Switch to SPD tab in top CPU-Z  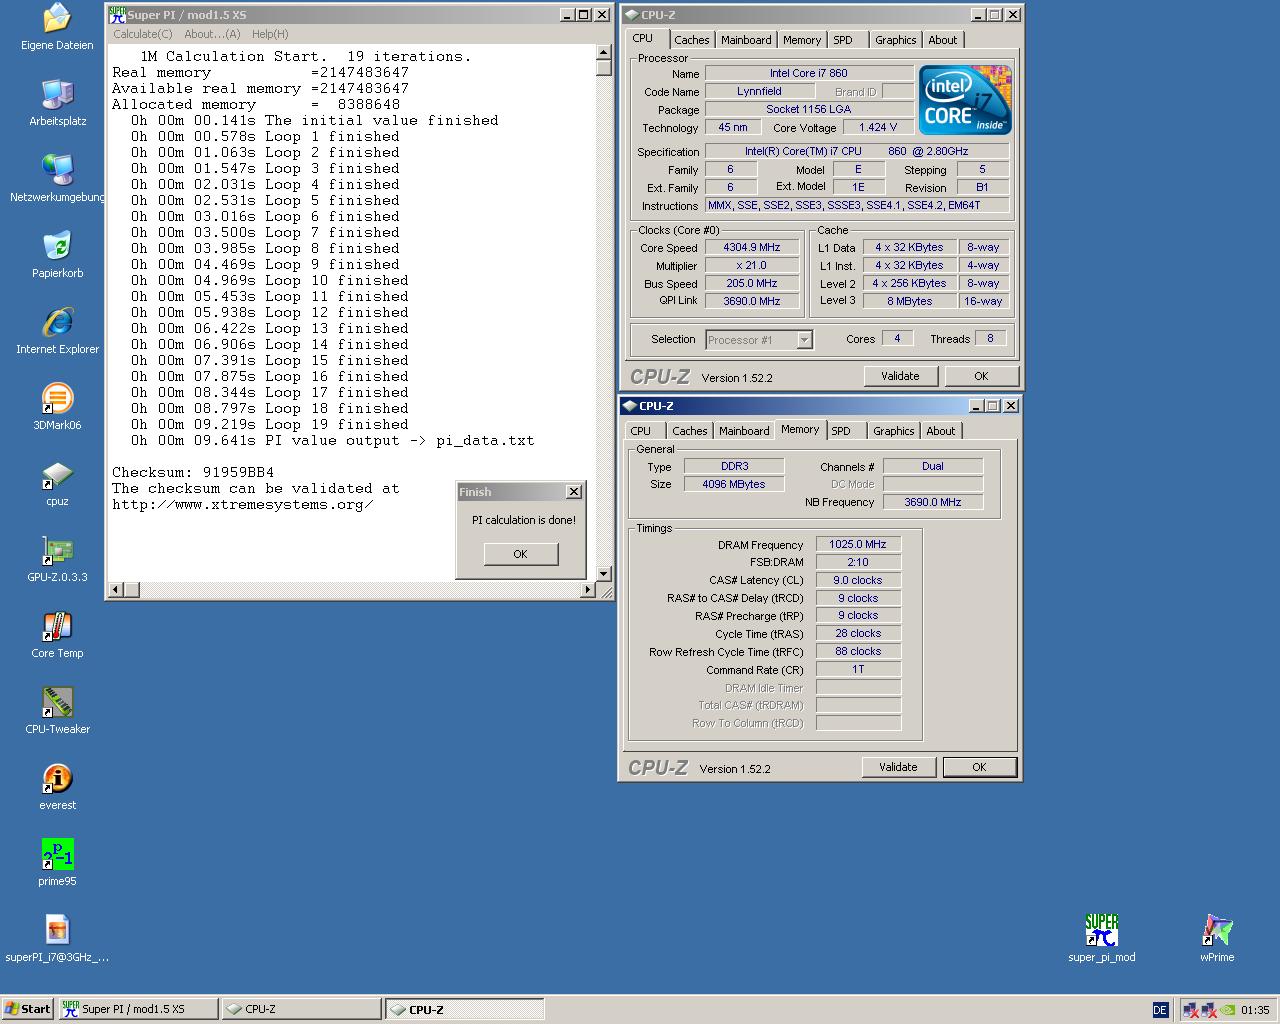pos(843,40)
